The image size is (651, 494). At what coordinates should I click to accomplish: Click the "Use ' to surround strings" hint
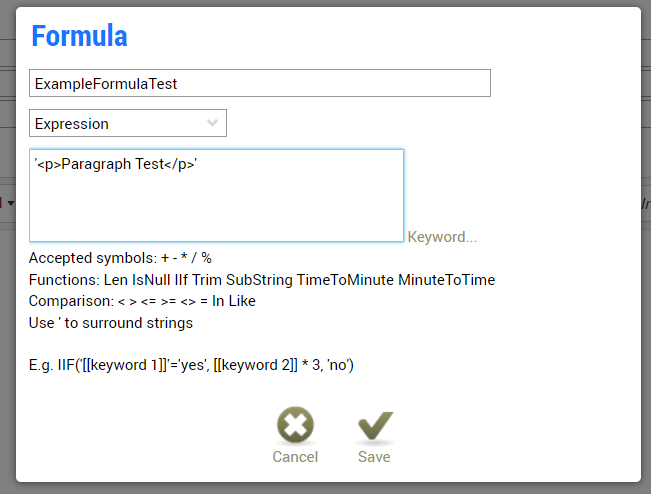[111, 324]
